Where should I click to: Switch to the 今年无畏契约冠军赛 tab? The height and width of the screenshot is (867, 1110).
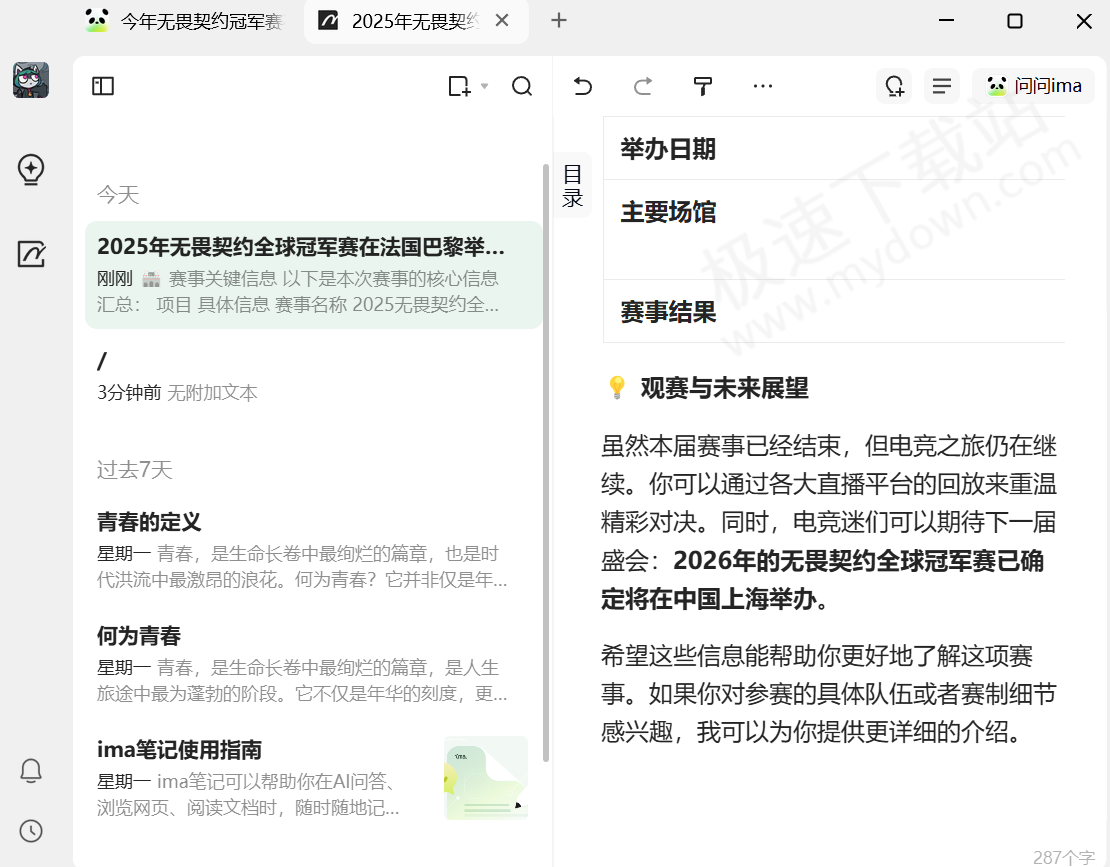(188, 21)
